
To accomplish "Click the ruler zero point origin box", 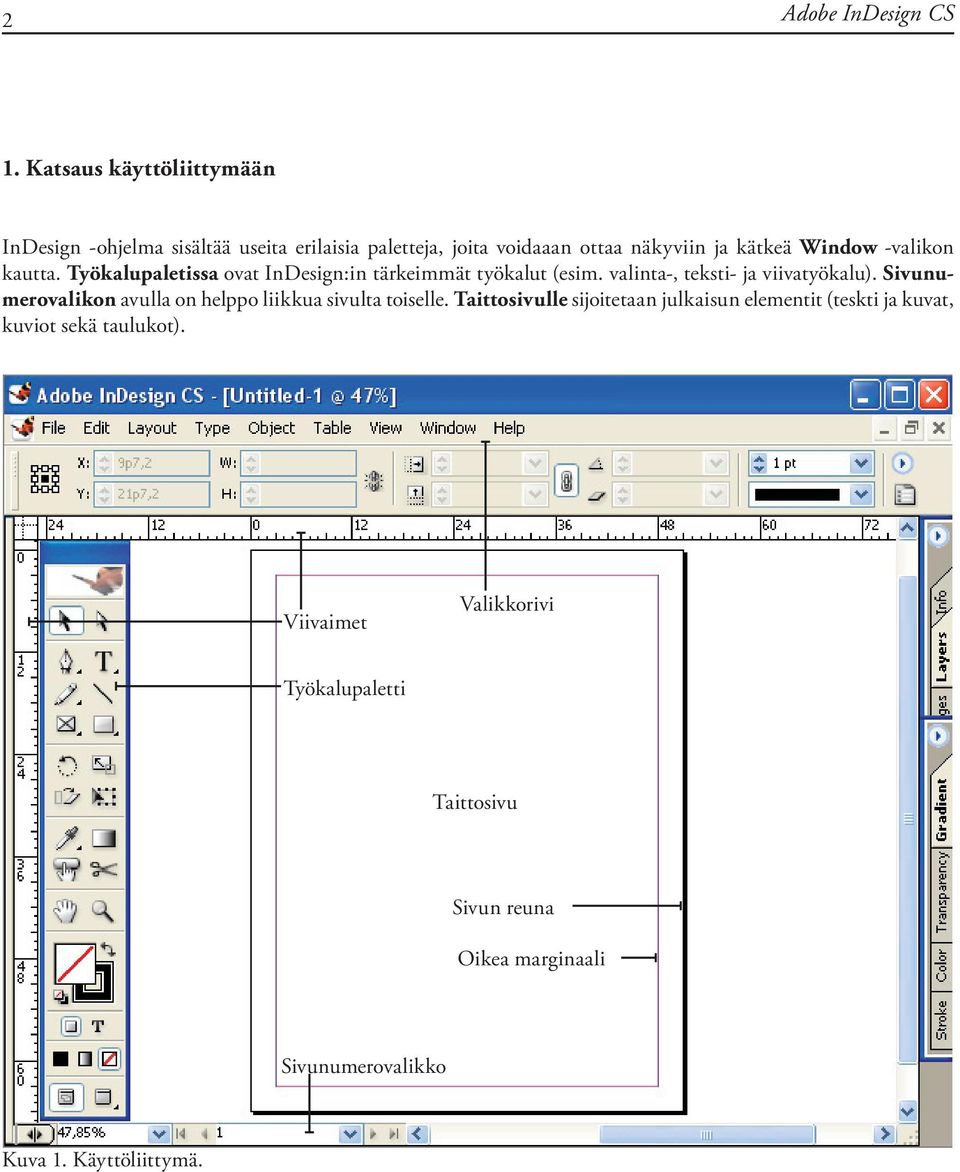I will point(25,528).
